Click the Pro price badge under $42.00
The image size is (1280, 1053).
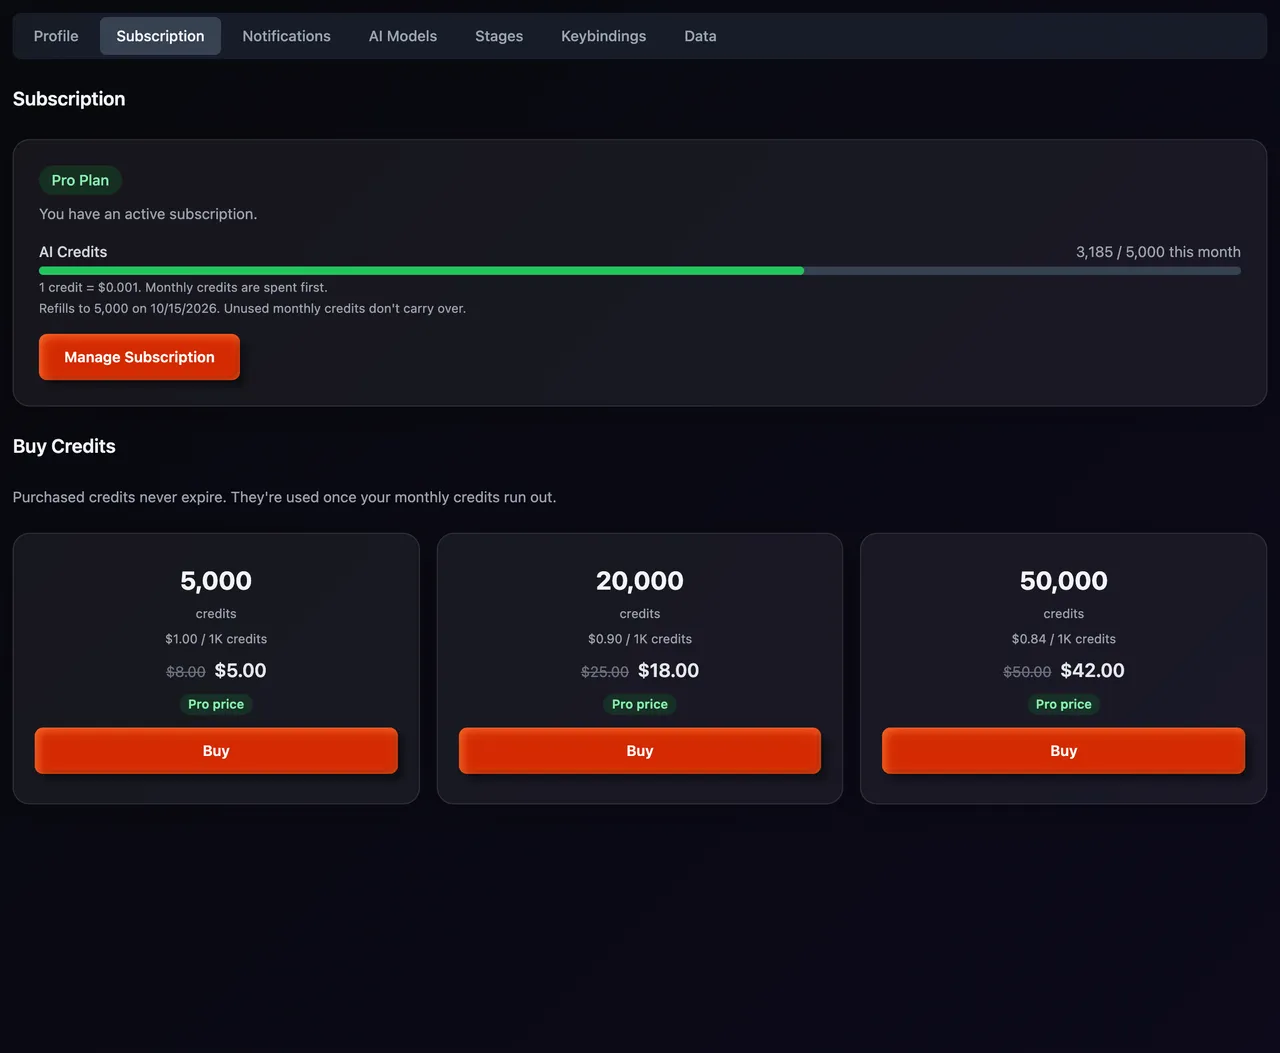pyautogui.click(x=1064, y=704)
